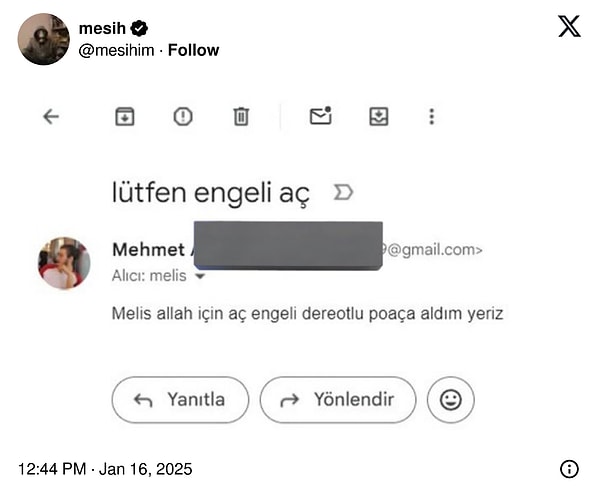Click the info icon at the bottom right
This screenshot has height=499, width=600.
coord(569,469)
